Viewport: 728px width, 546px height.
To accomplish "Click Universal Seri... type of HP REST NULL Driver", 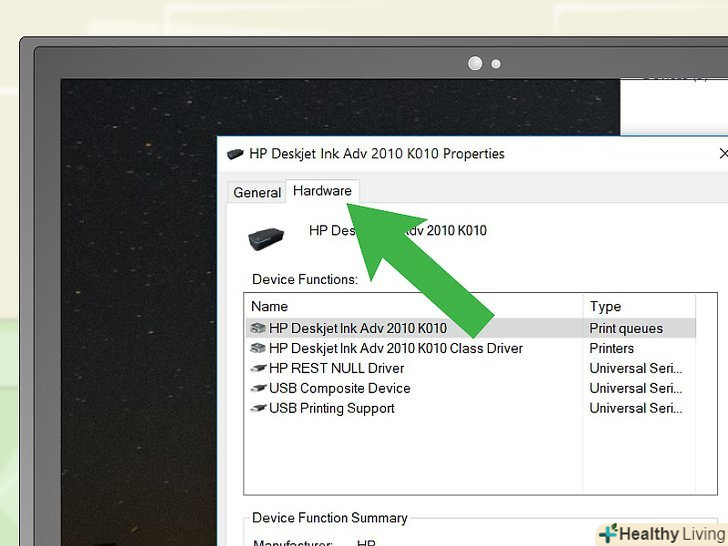I will [x=636, y=368].
